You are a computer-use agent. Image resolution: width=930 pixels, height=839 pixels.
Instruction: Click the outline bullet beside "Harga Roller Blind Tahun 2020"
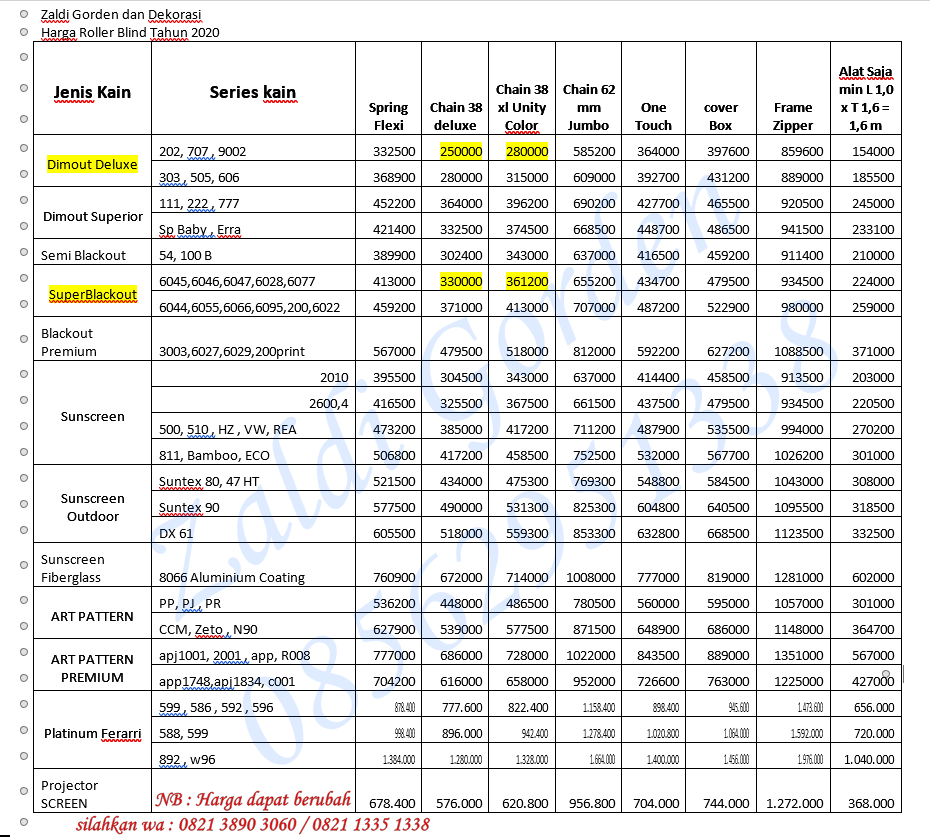pyautogui.click(x=24, y=32)
